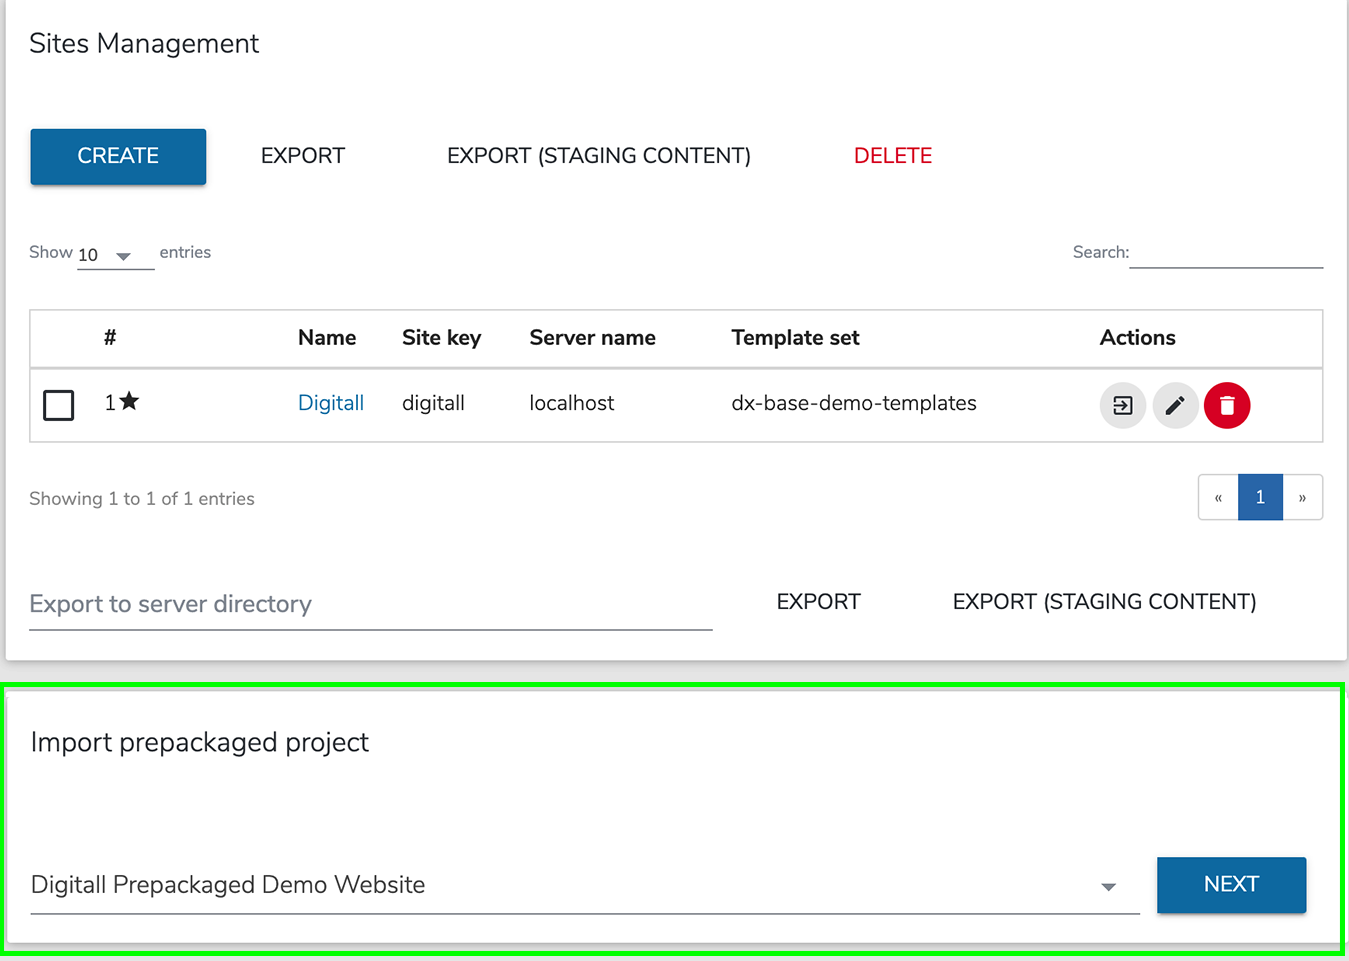This screenshot has height=961, width=1349.
Task: Go to previous page with « arrow
Action: [x=1218, y=497]
